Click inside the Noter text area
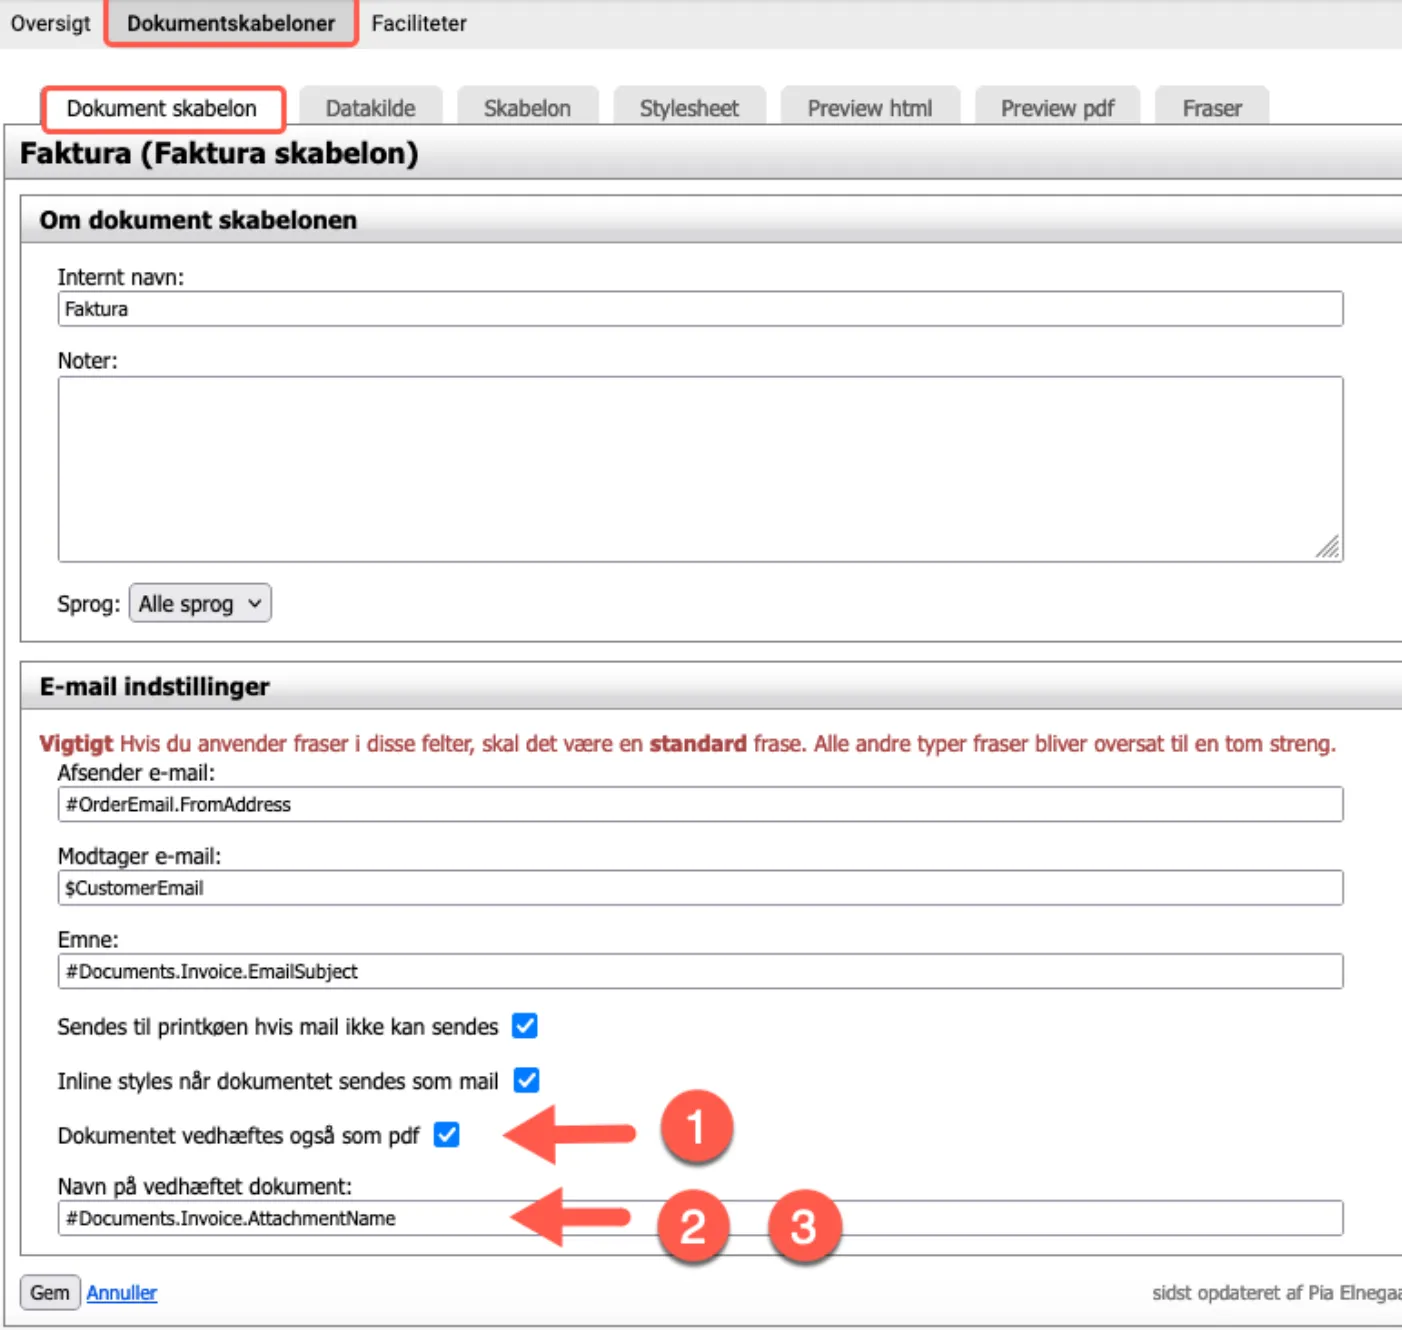Screen dimensions: 1402x1330 700,468
